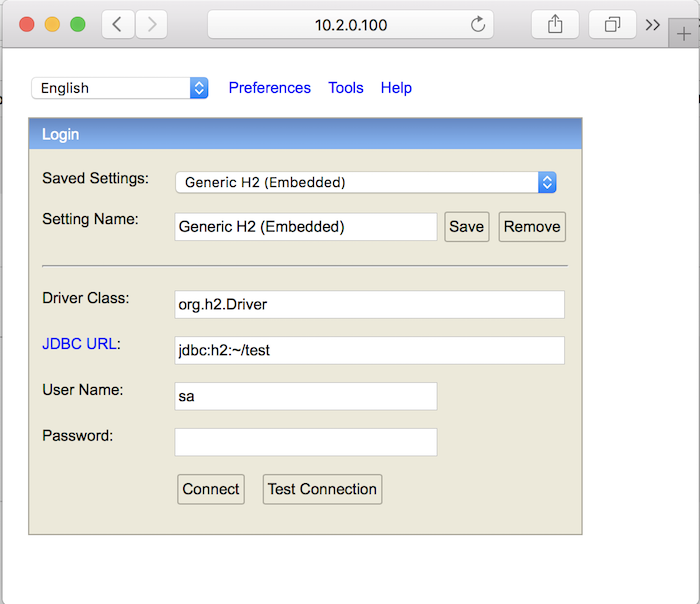Viewport: 700px width, 604px height.
Task: Maximize the window with green button
Action: 78,24
